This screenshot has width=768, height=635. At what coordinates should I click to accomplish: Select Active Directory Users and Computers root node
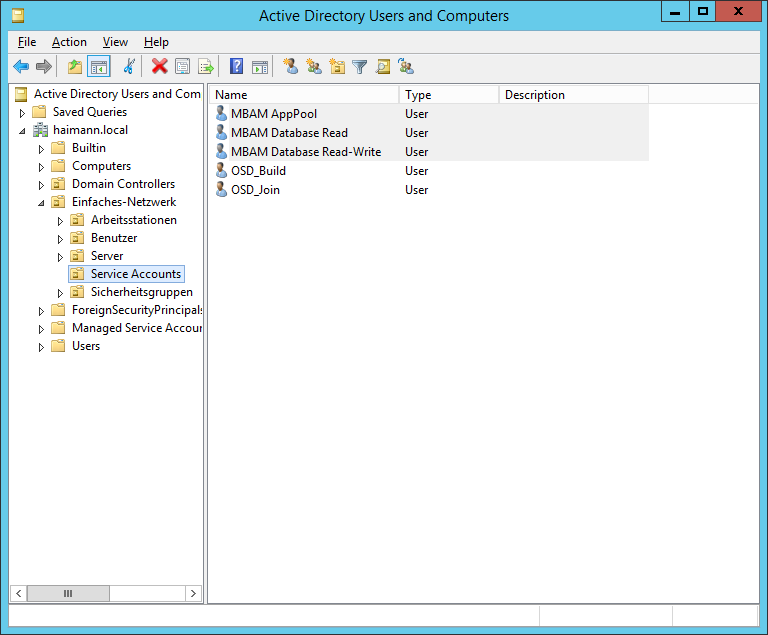117,94
